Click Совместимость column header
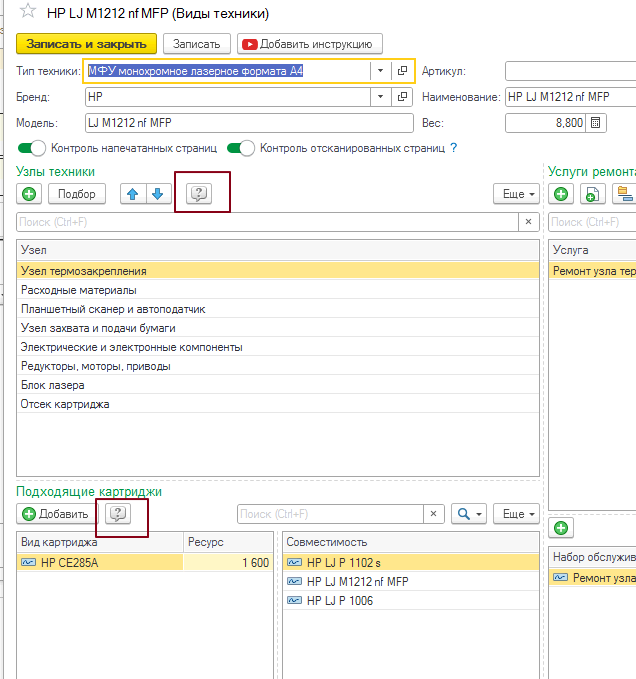This screenshot has height=679, width=636. coord(411,542)
